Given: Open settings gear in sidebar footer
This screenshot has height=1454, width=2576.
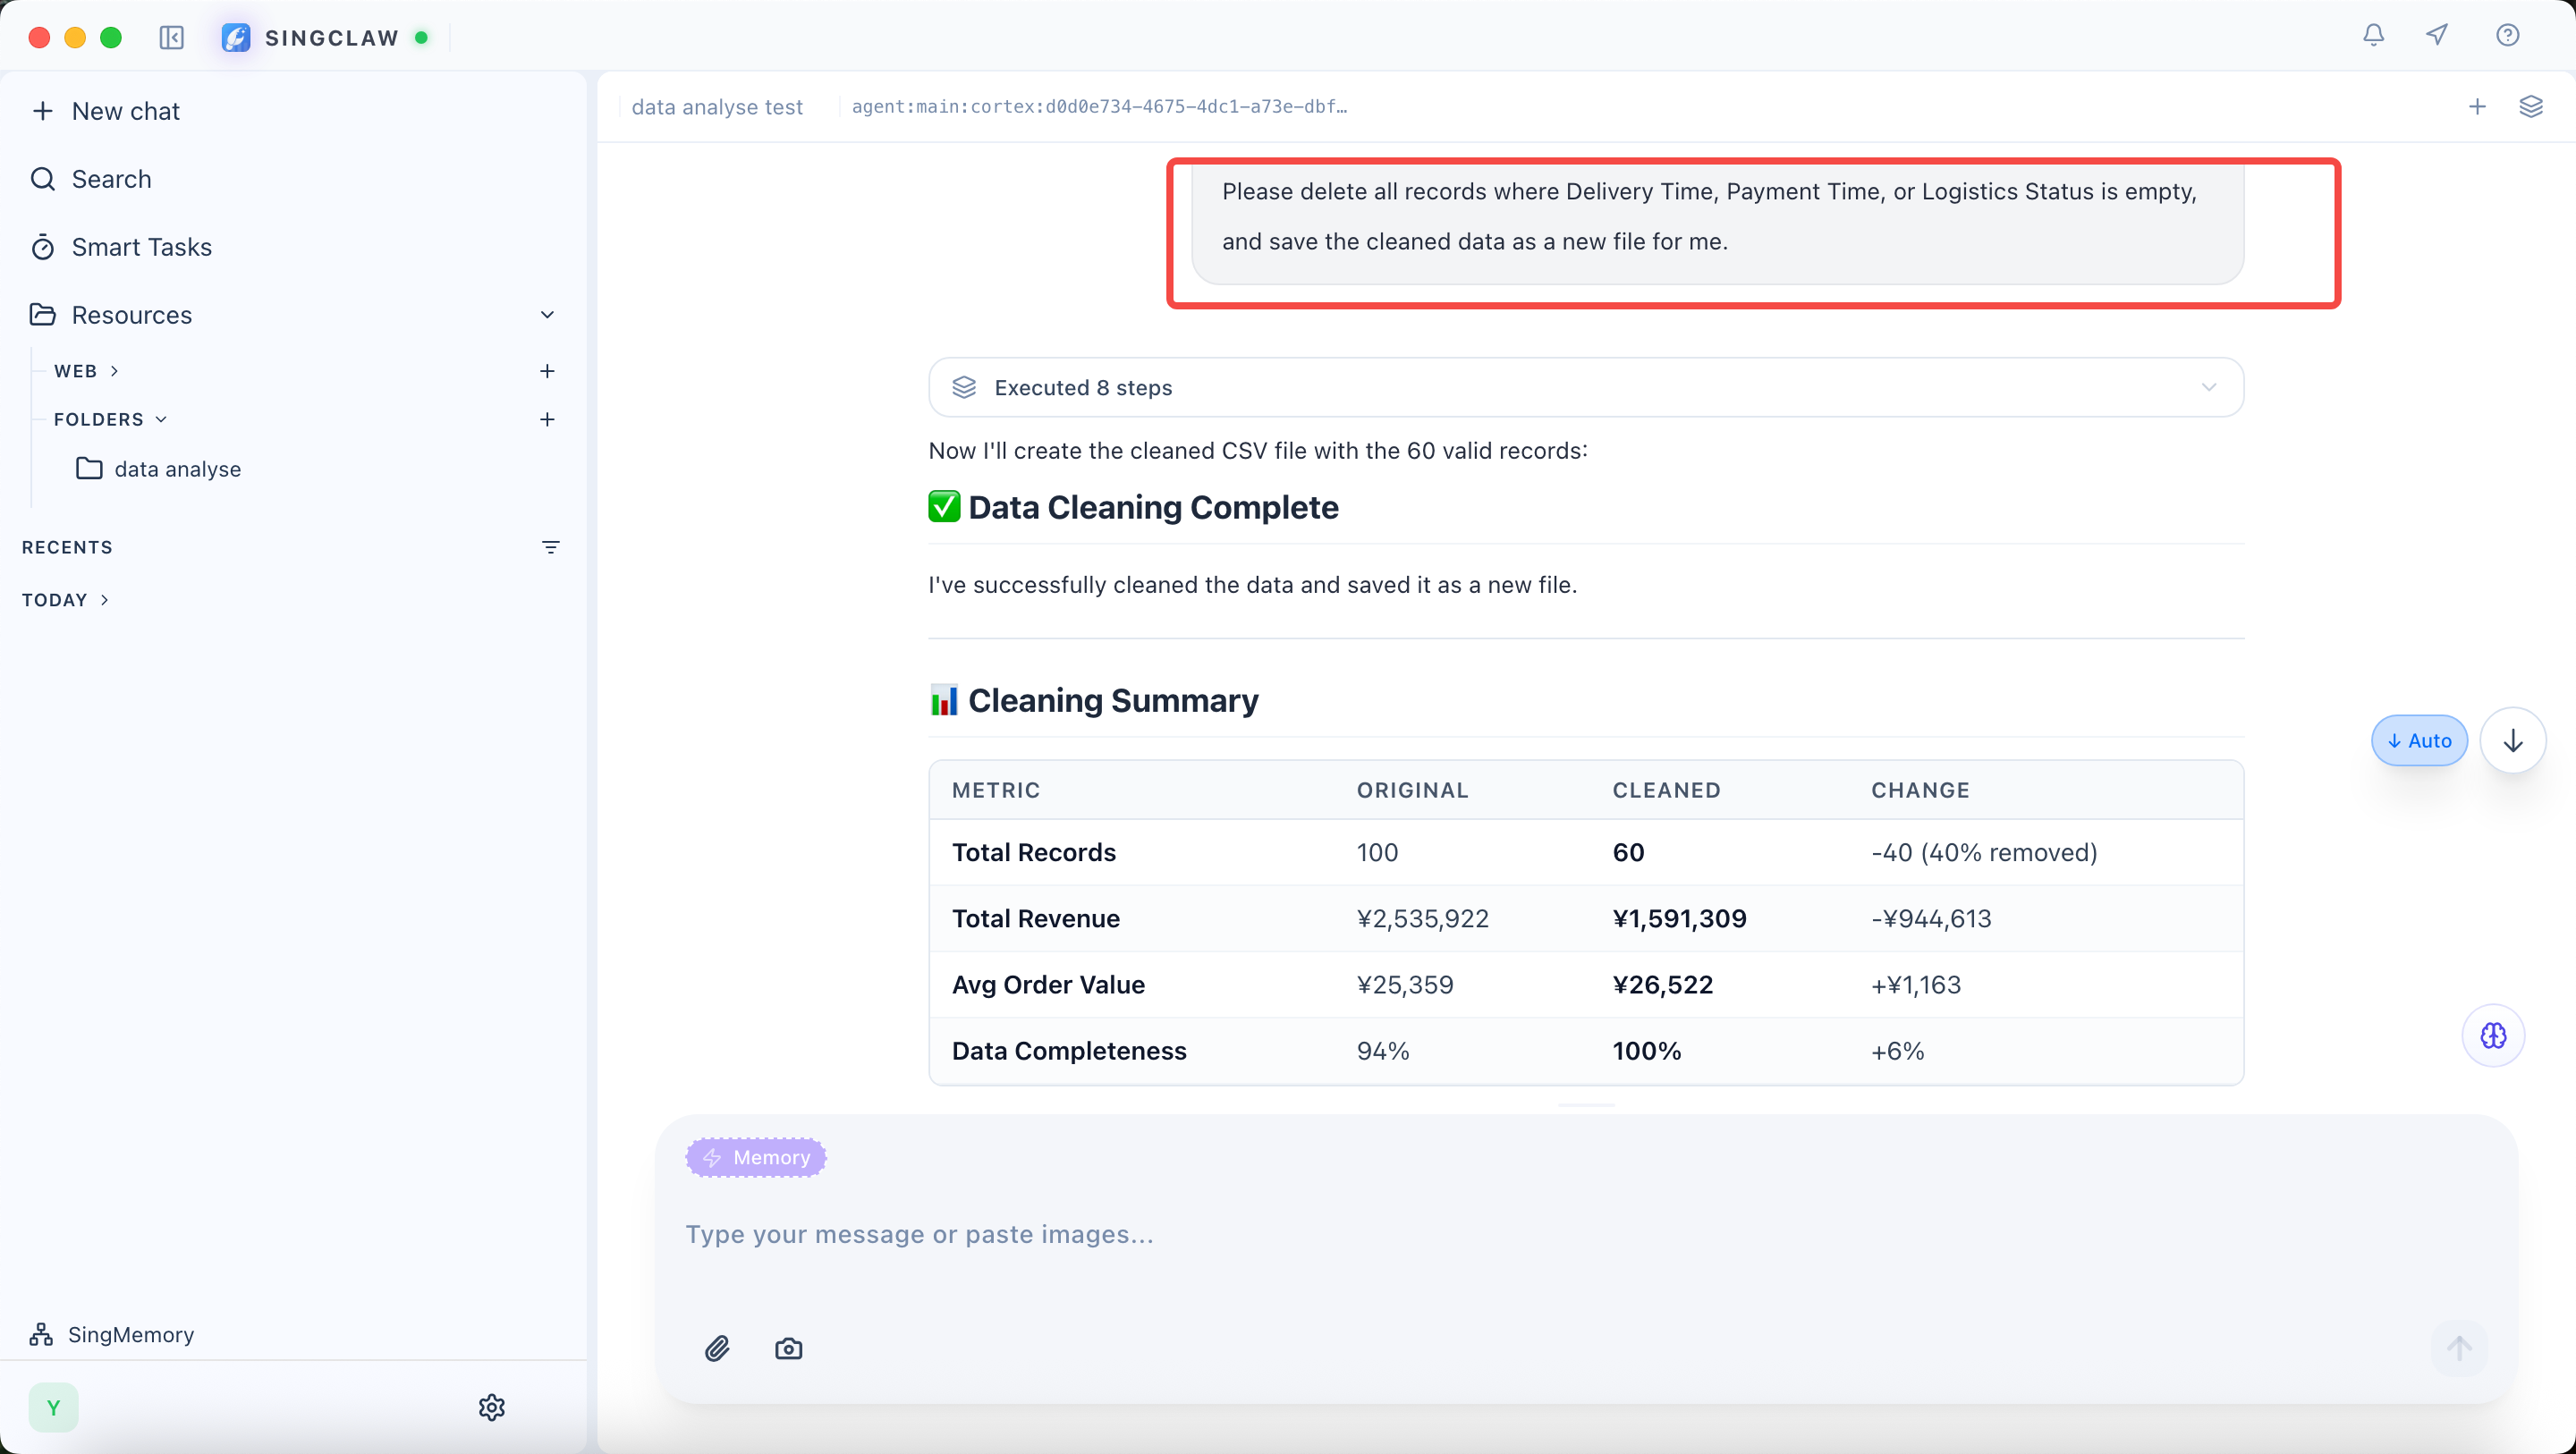Looking at the screenshot, I should (491, 1407).
